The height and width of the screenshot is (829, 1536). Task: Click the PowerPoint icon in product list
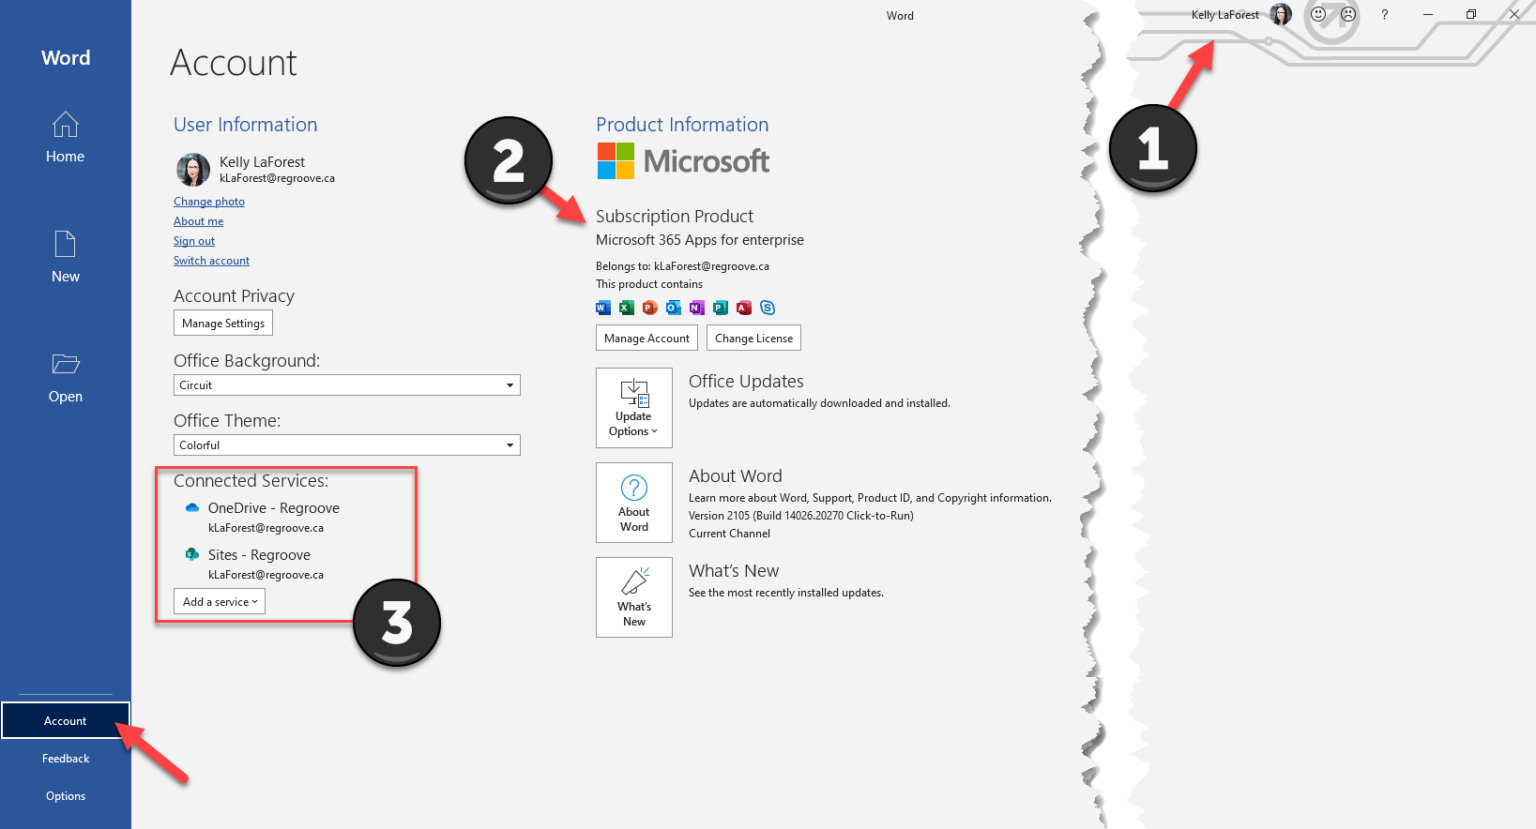pyautogui.click(x=650, y=307)
